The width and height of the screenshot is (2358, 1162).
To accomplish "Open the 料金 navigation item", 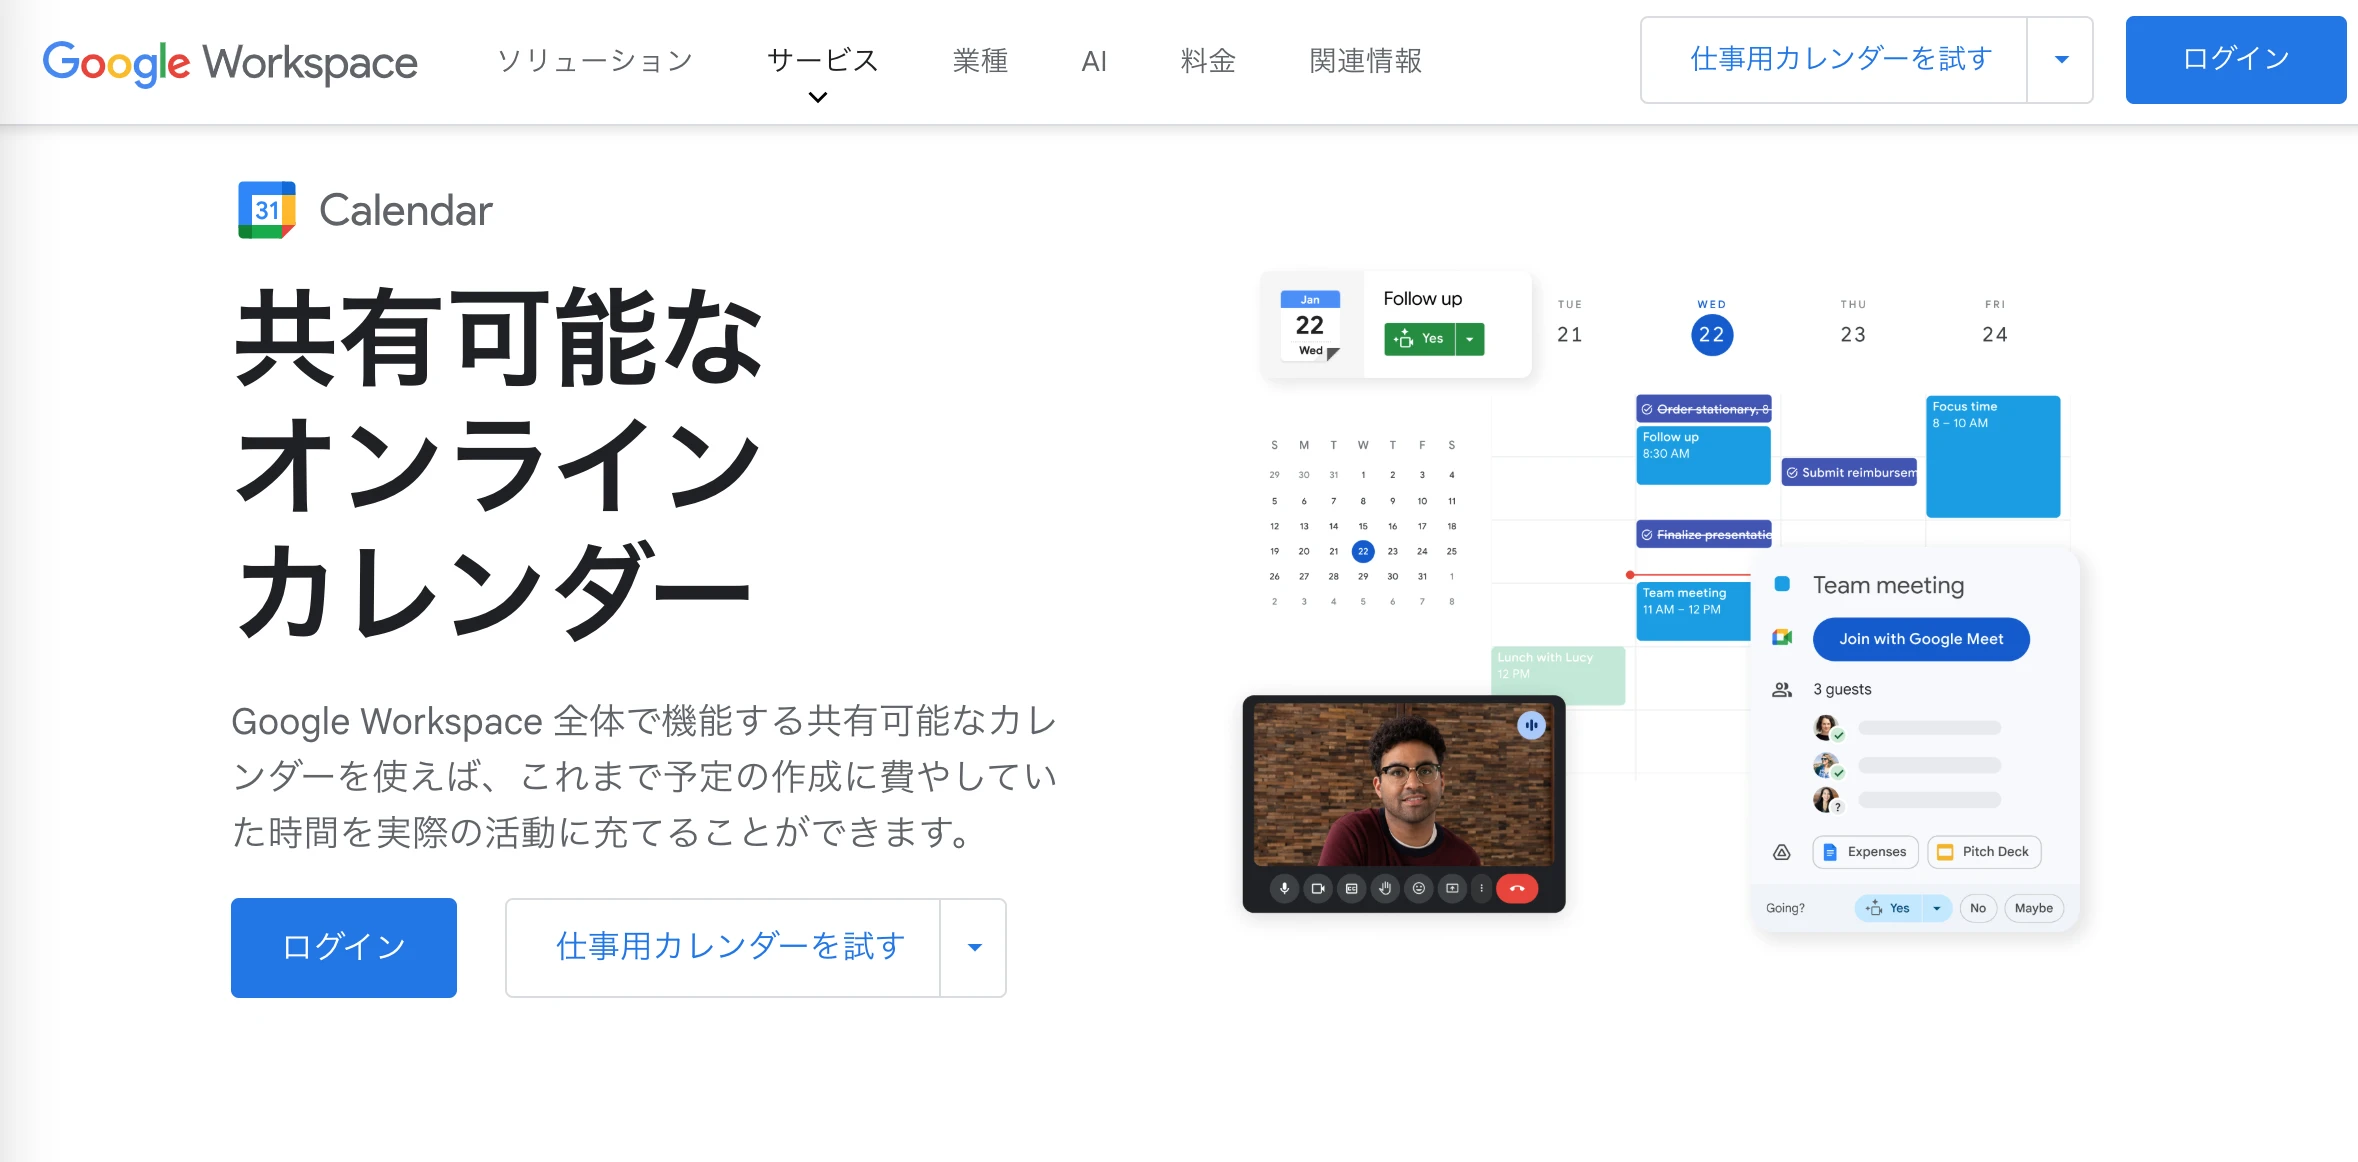I will point(1208,61).
